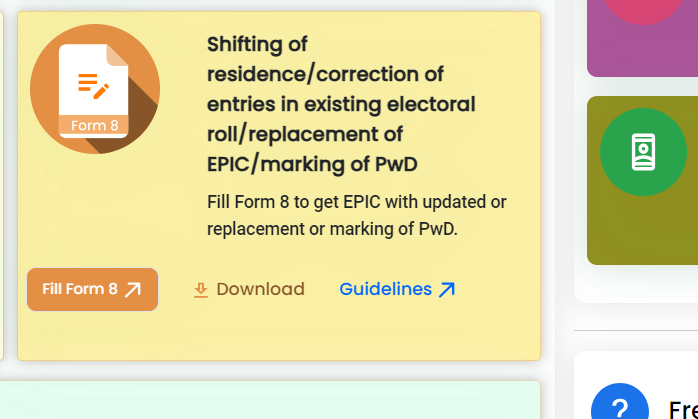This screenshot has height=419, width=698.
Task: Open the Guidelines link
Action: [386, 290]
